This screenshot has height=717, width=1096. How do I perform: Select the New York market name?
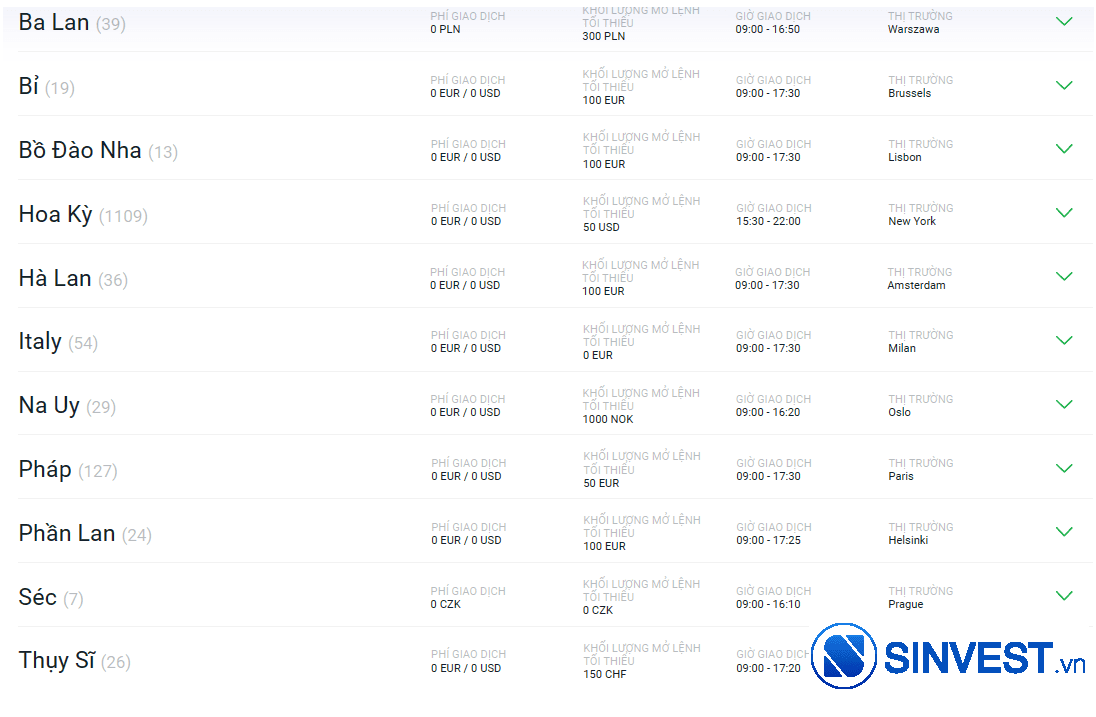click(x=911, y=221)
